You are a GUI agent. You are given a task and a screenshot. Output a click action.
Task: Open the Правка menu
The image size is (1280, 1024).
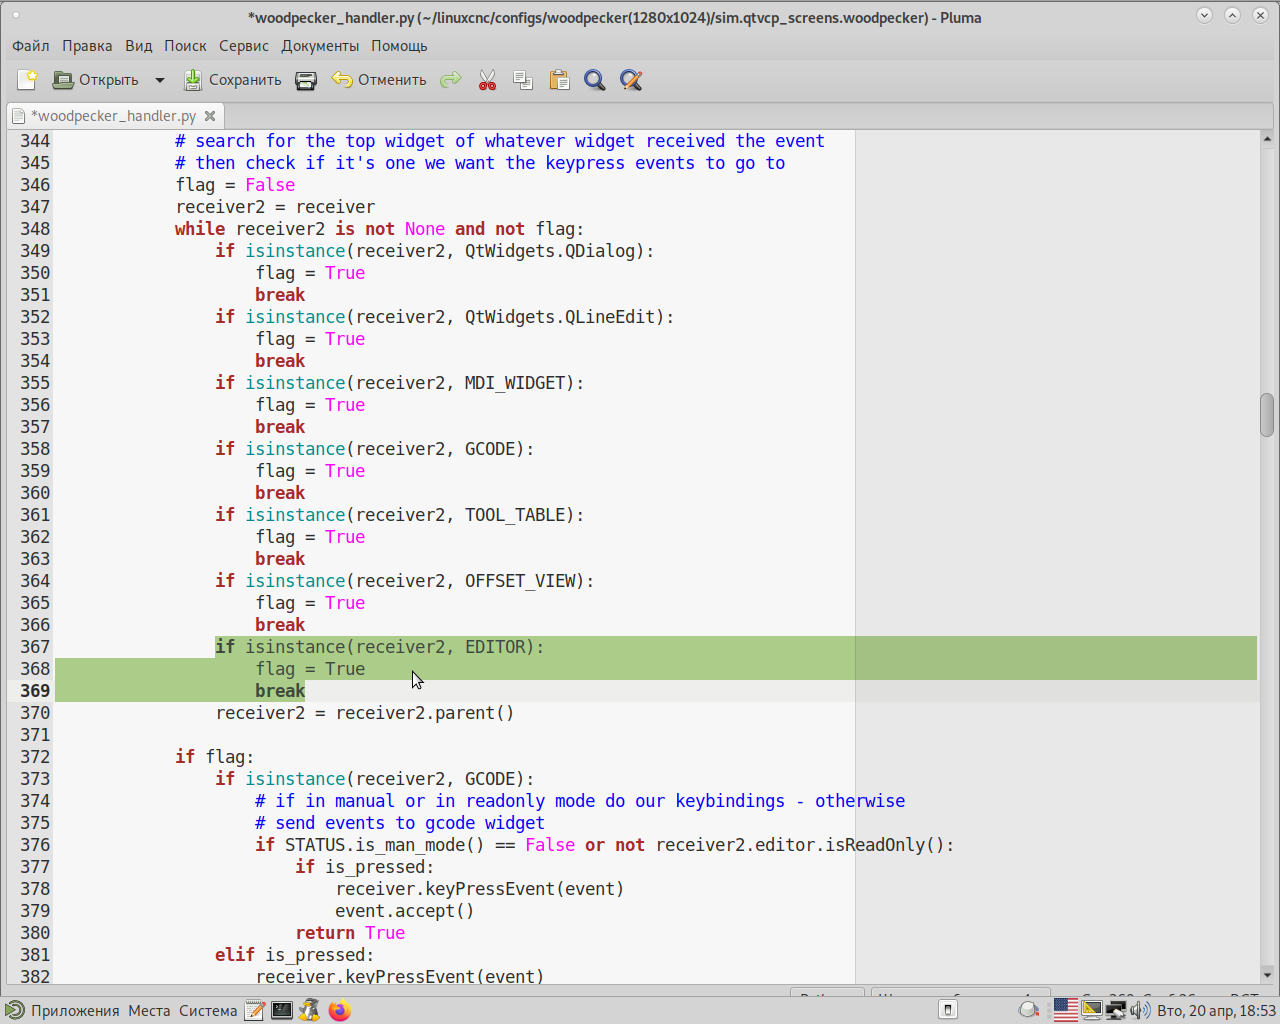(87, 46)
